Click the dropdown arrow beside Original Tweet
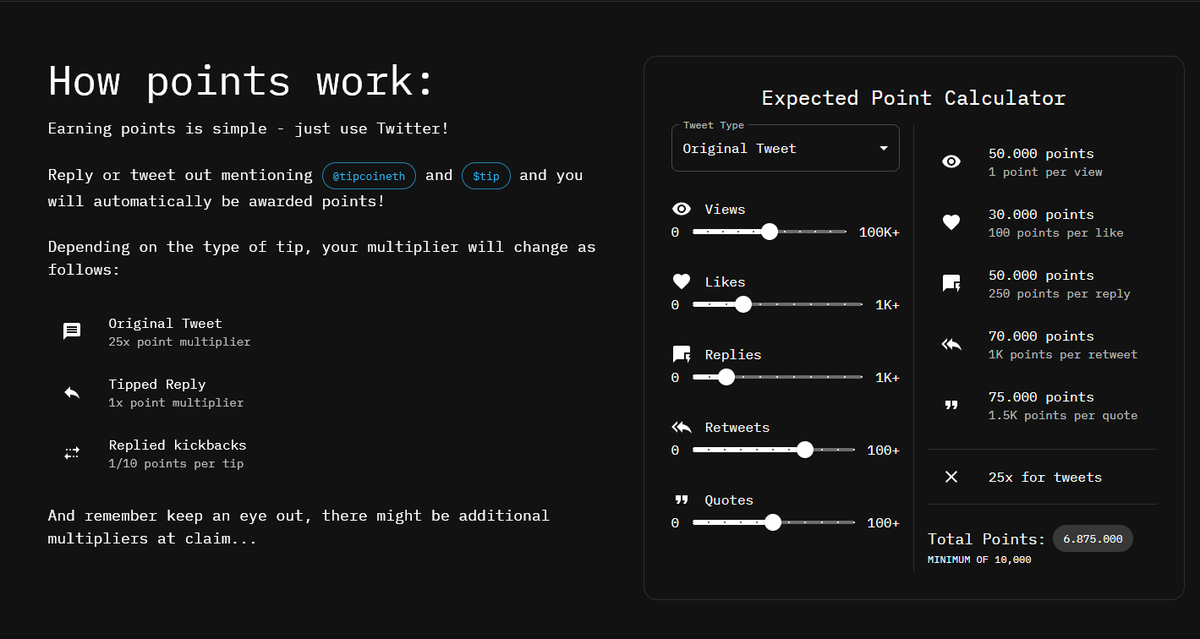Screen dimensions: 1200x639 tap(883, 148)
